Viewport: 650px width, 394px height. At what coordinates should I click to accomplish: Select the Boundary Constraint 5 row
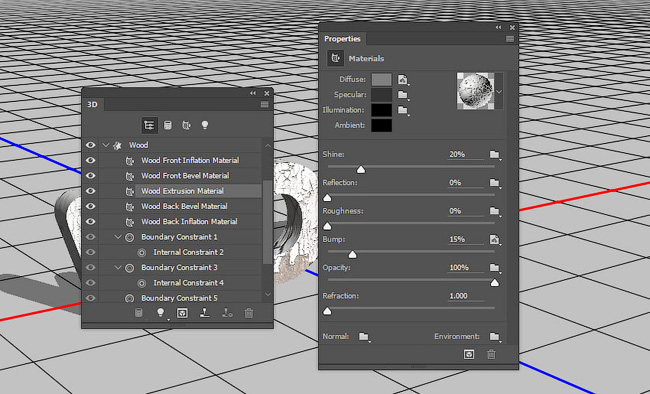click(180, 298)
